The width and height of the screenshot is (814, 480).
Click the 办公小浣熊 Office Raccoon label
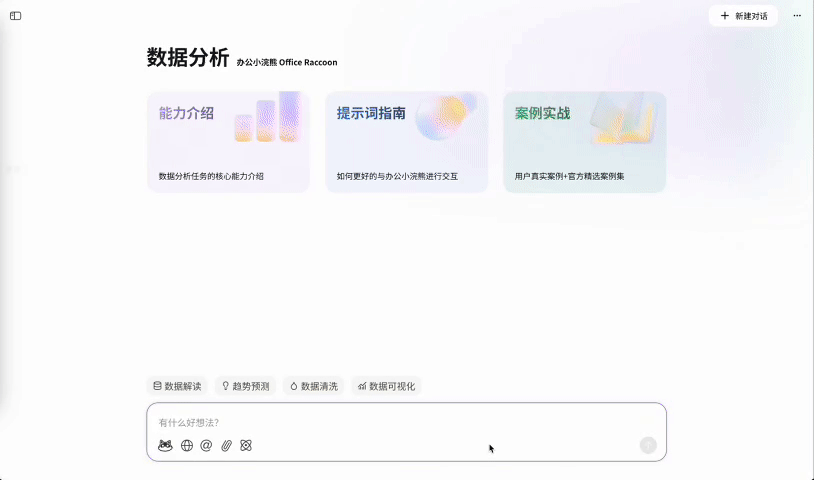(287, 62)
